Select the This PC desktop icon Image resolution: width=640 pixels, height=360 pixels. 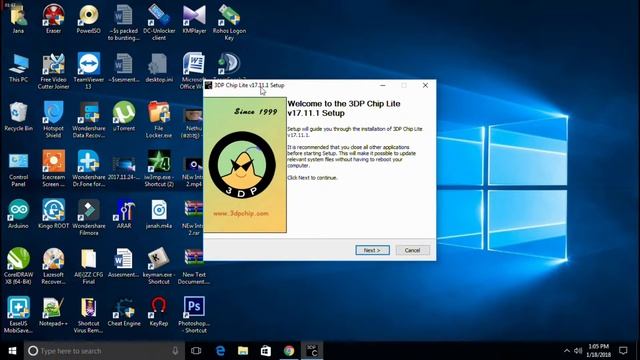click(x=18, y=68)
